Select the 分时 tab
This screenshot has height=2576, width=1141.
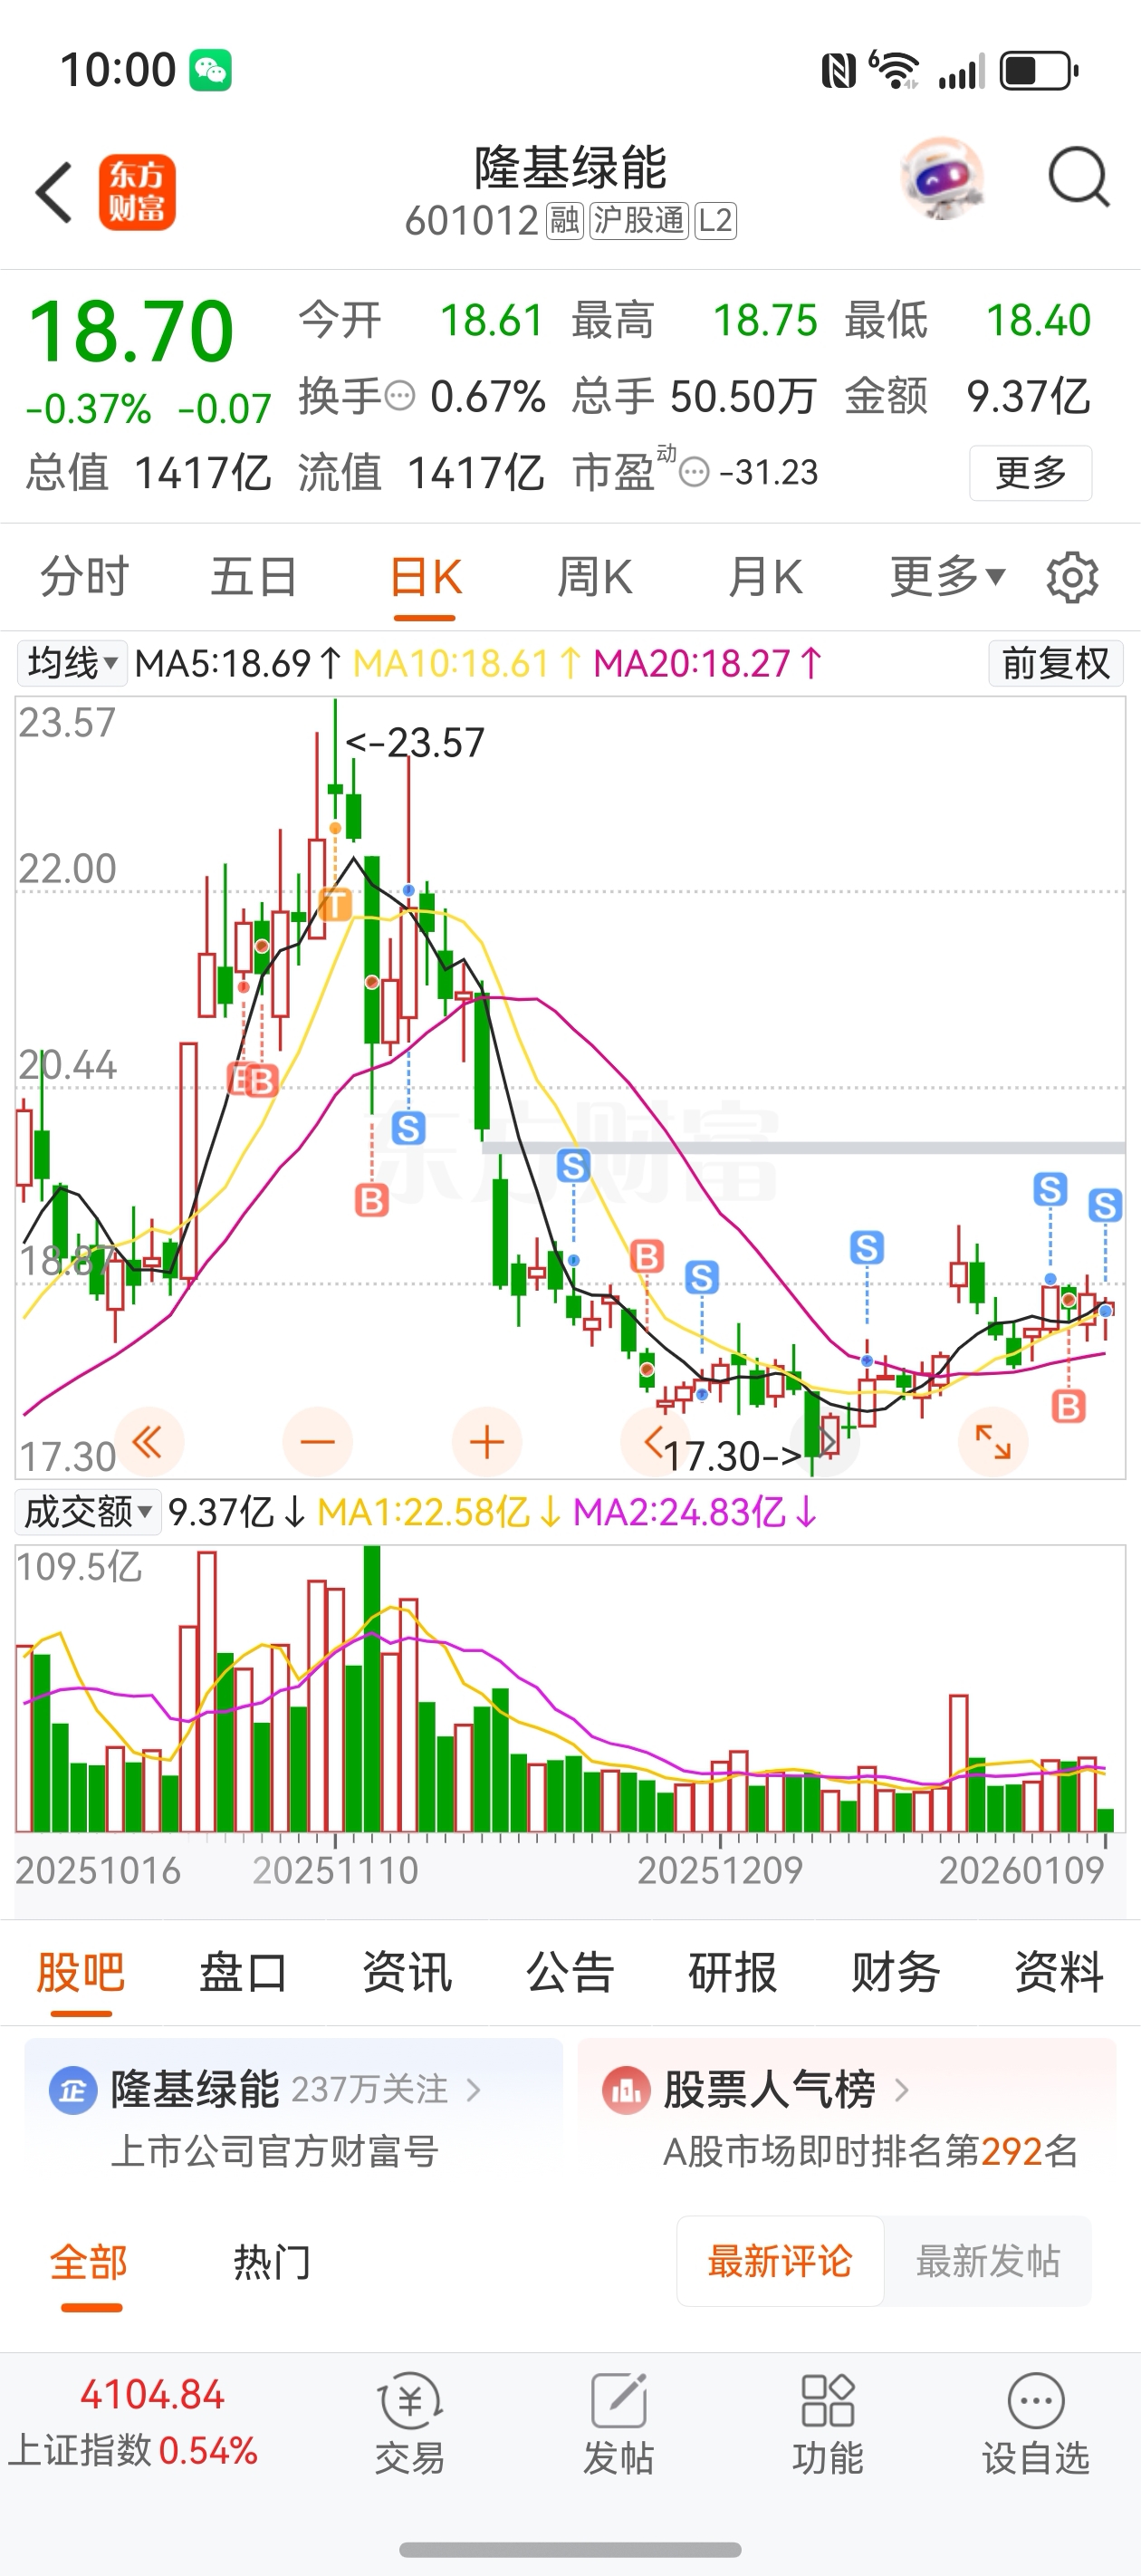click(84, 577)
